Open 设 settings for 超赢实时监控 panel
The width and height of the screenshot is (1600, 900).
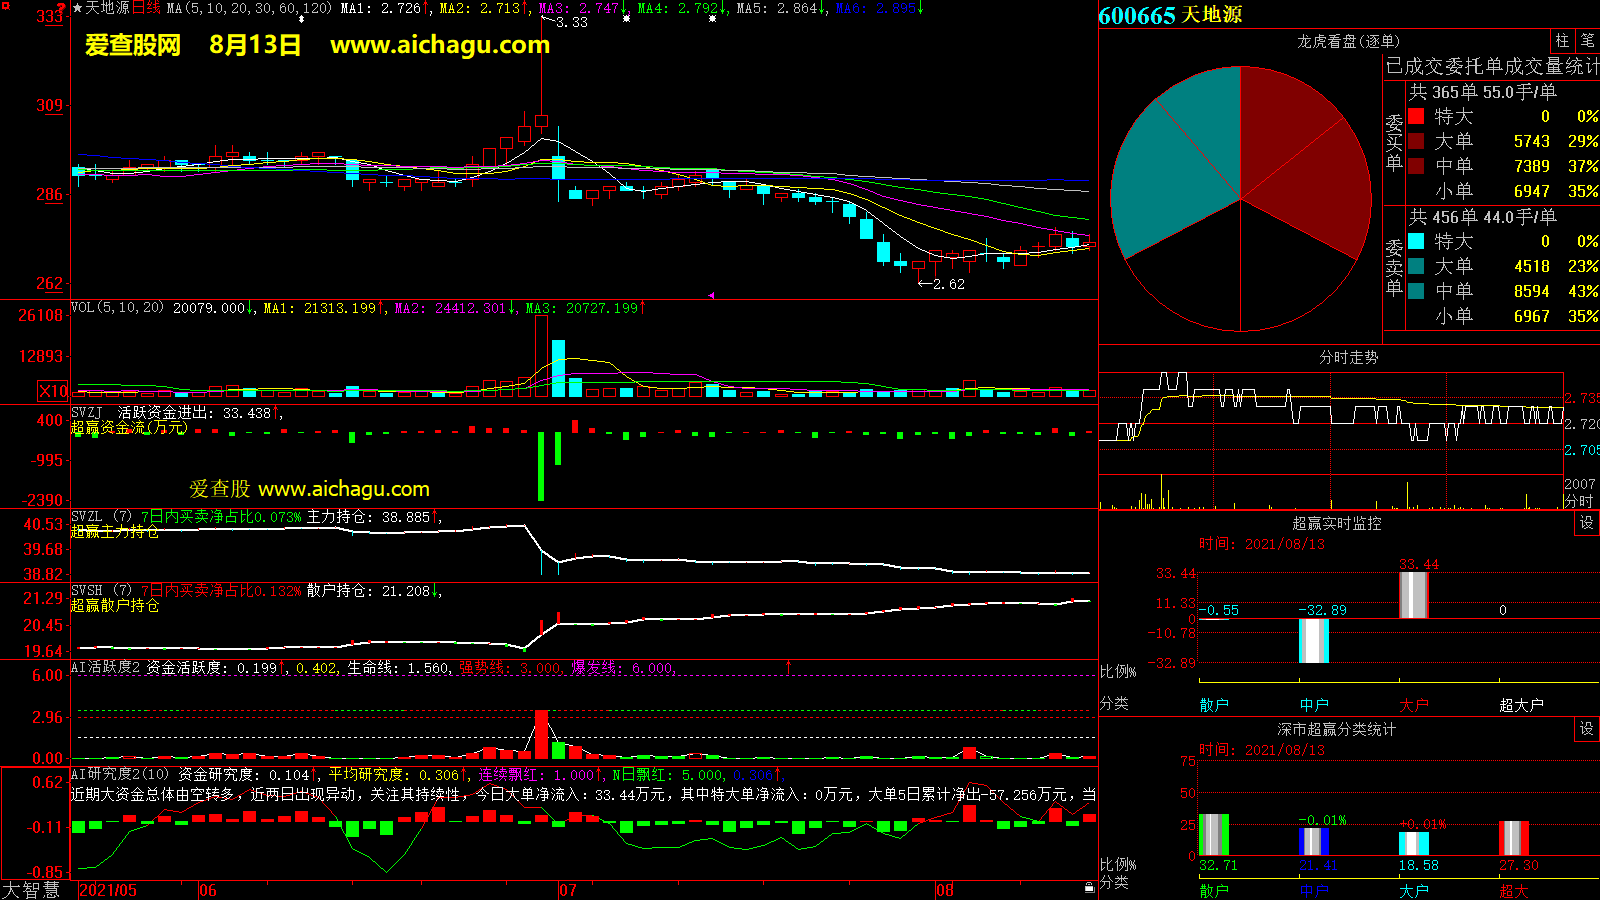[x=1586, y=523]
